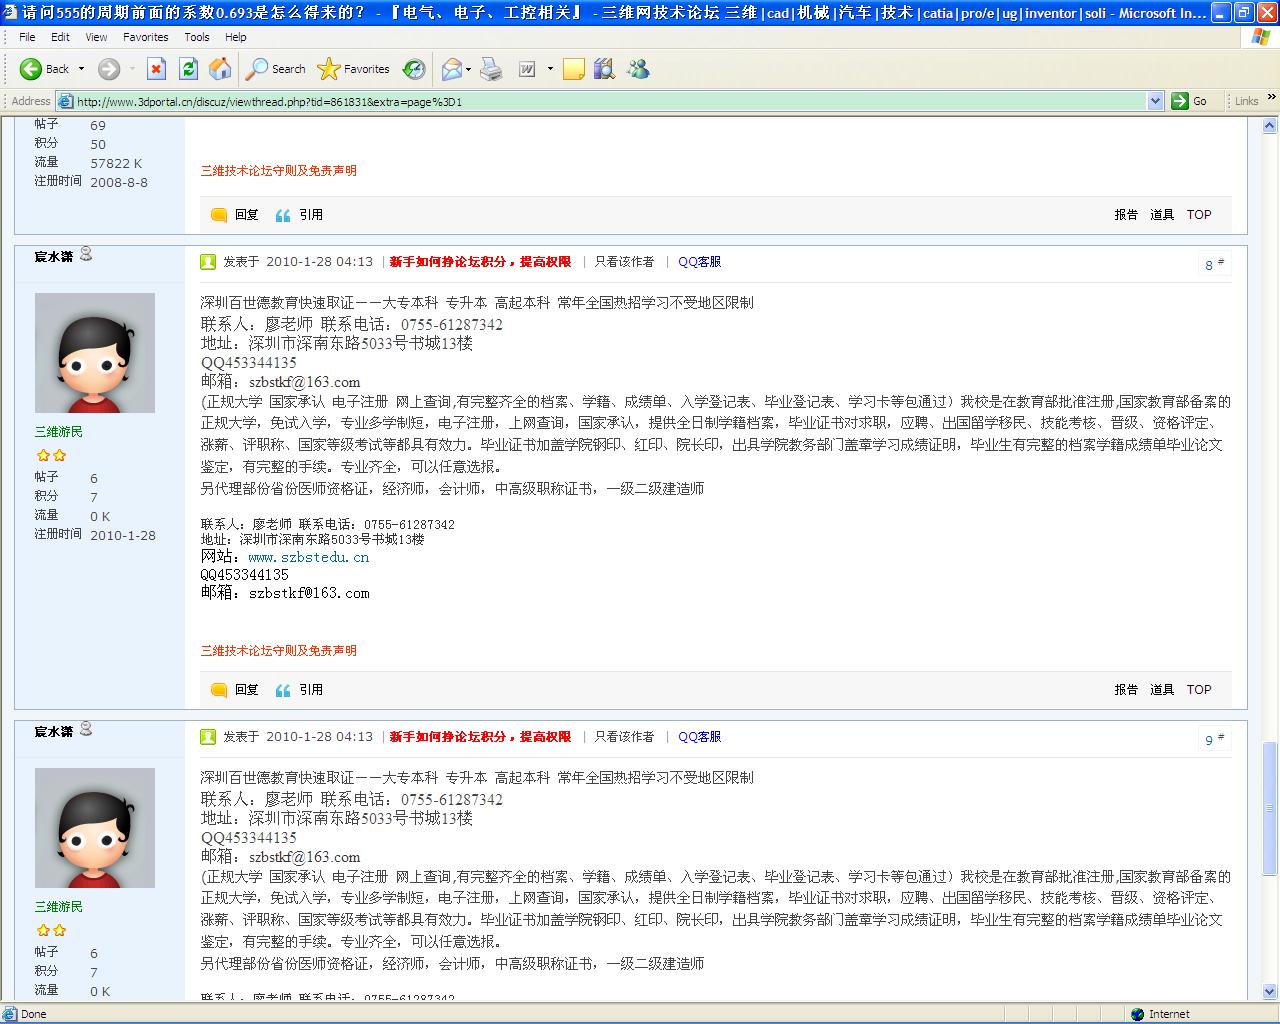Image resolution: width=1280 pixels, height=1024 pixels.
Task: Open the Mail button dropdown arrow
Action: click(x=469, y=69)
